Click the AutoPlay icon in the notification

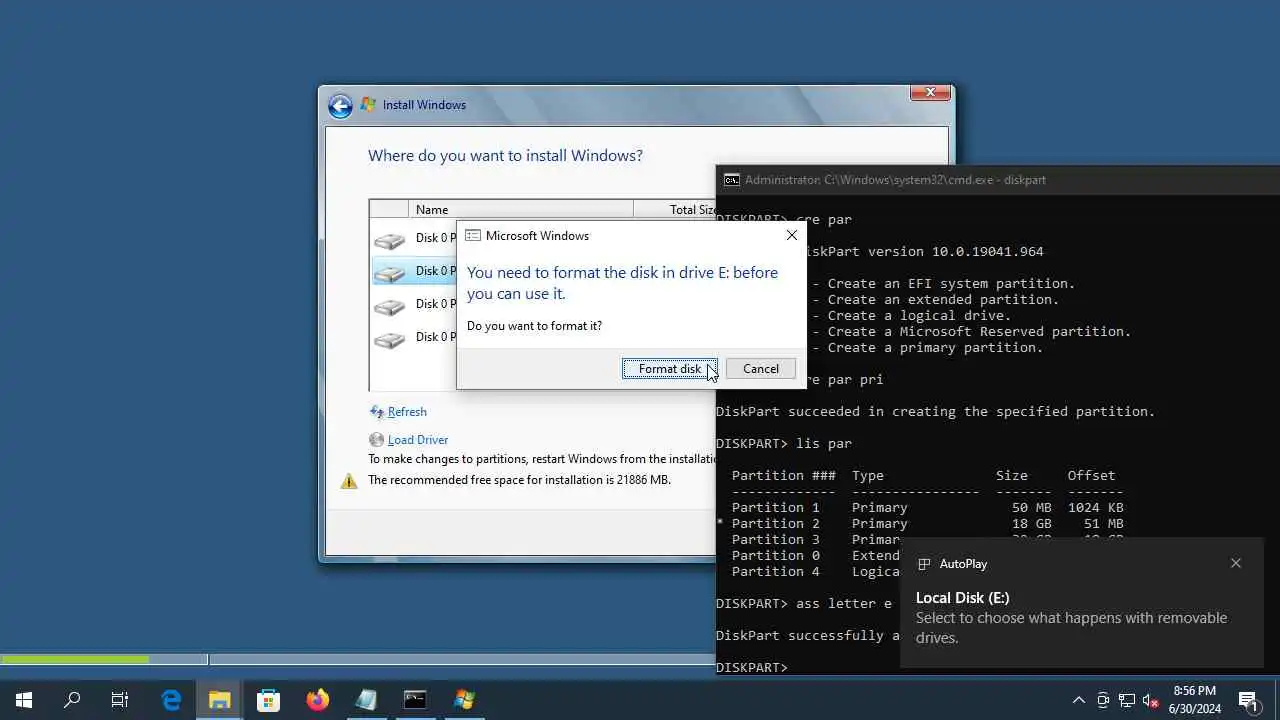924,564
